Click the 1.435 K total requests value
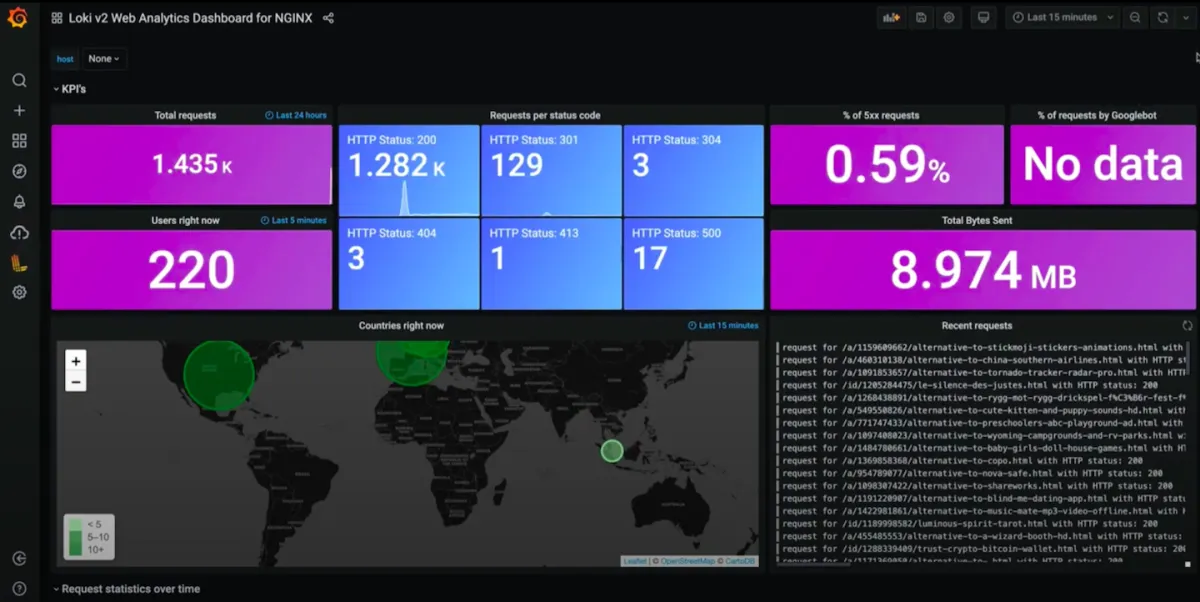 (192, 165)
